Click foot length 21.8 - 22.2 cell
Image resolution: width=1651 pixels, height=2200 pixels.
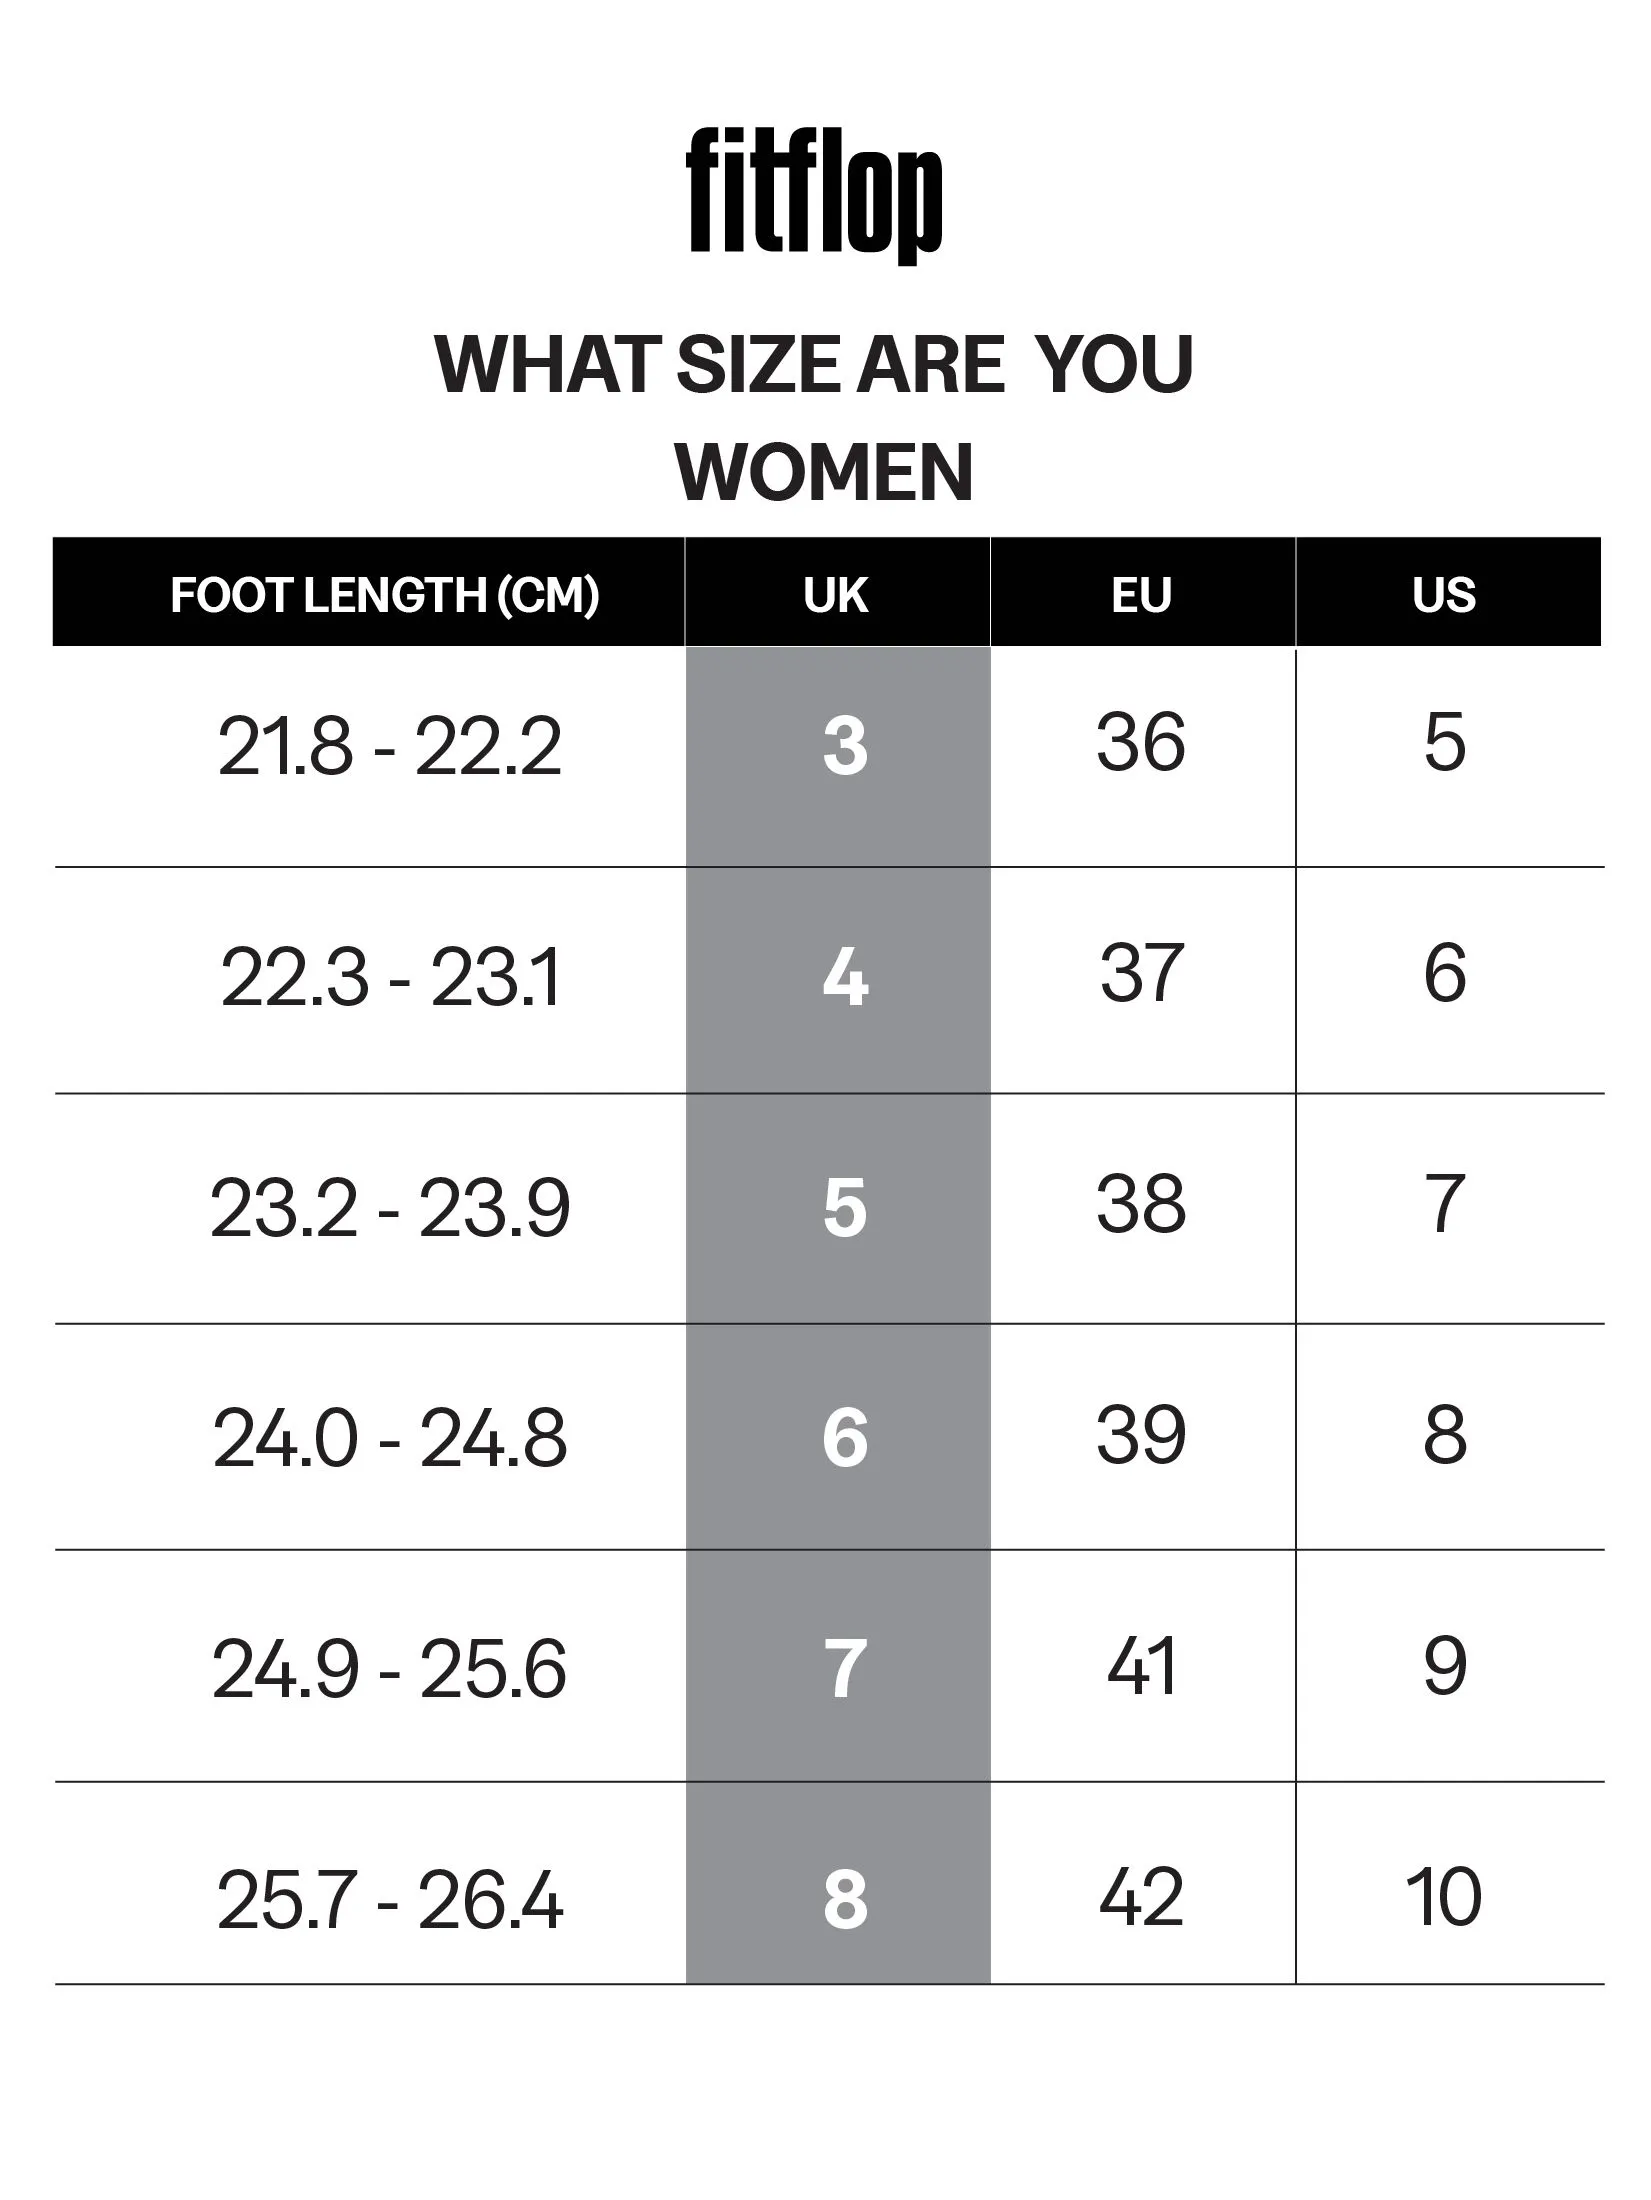(x=389, y=747)
